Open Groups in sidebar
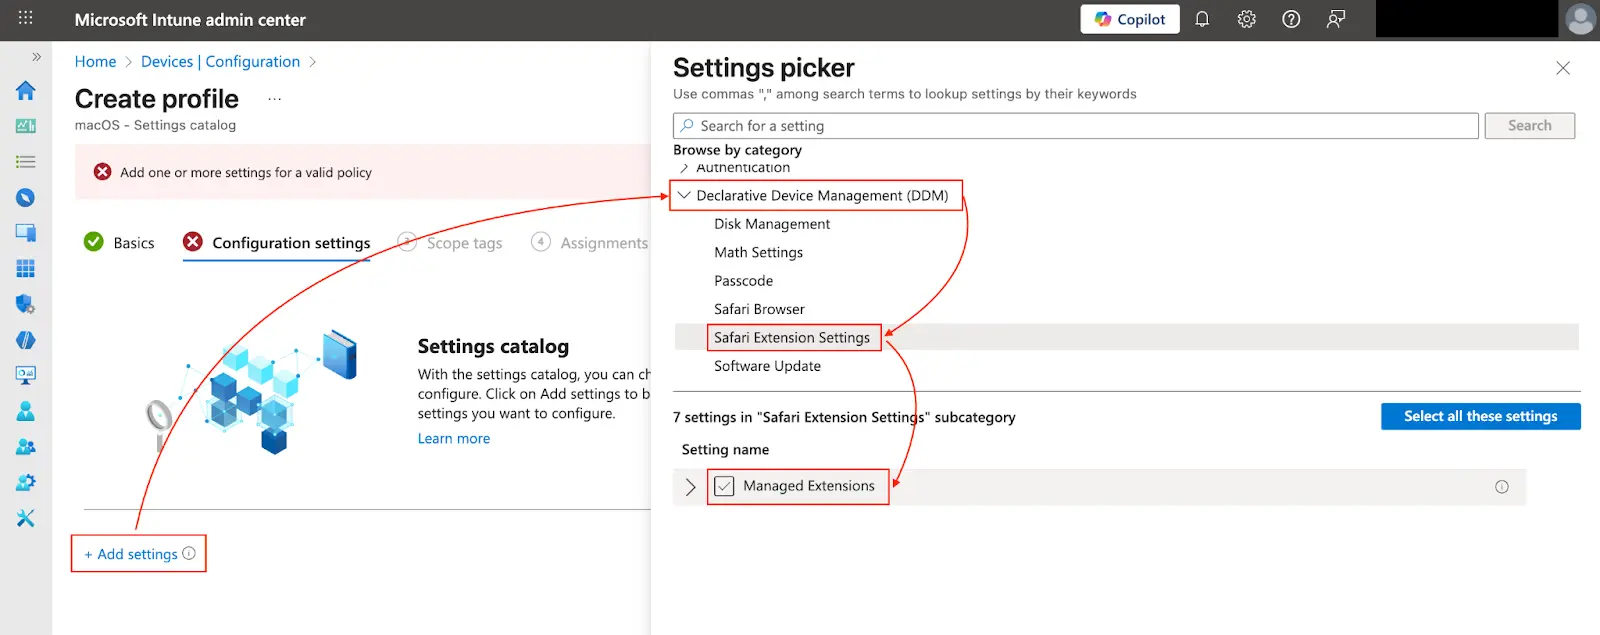1600x635 pixels. point(26,447)
